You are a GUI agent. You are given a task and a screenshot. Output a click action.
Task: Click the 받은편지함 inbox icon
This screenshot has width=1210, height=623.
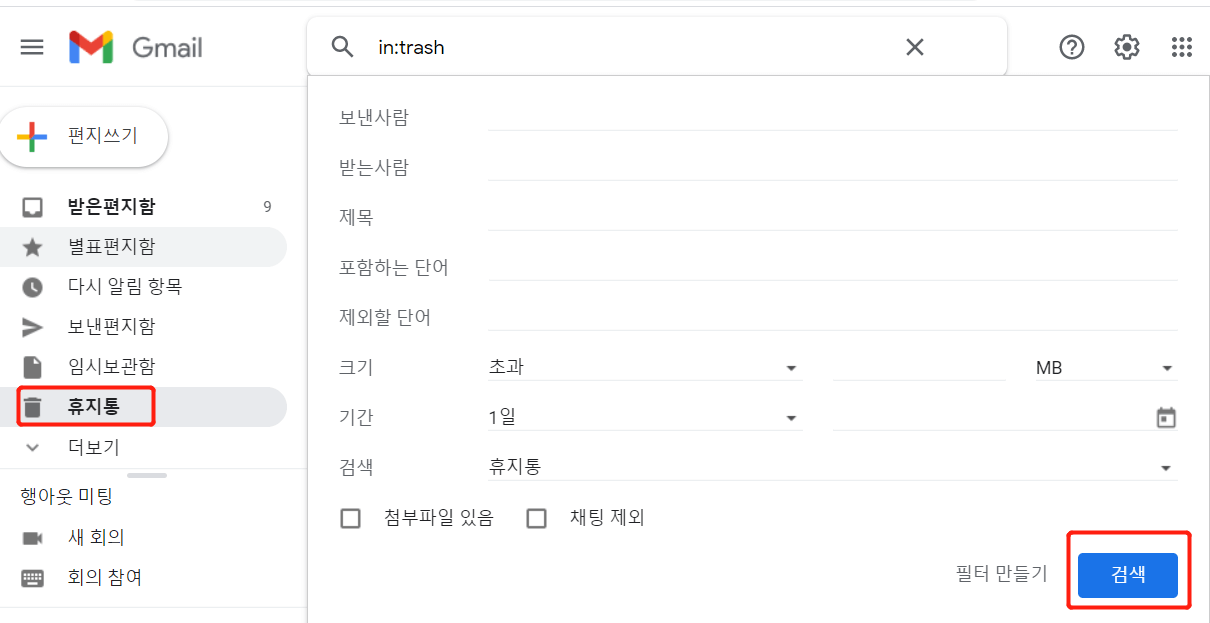coord(32,206)
